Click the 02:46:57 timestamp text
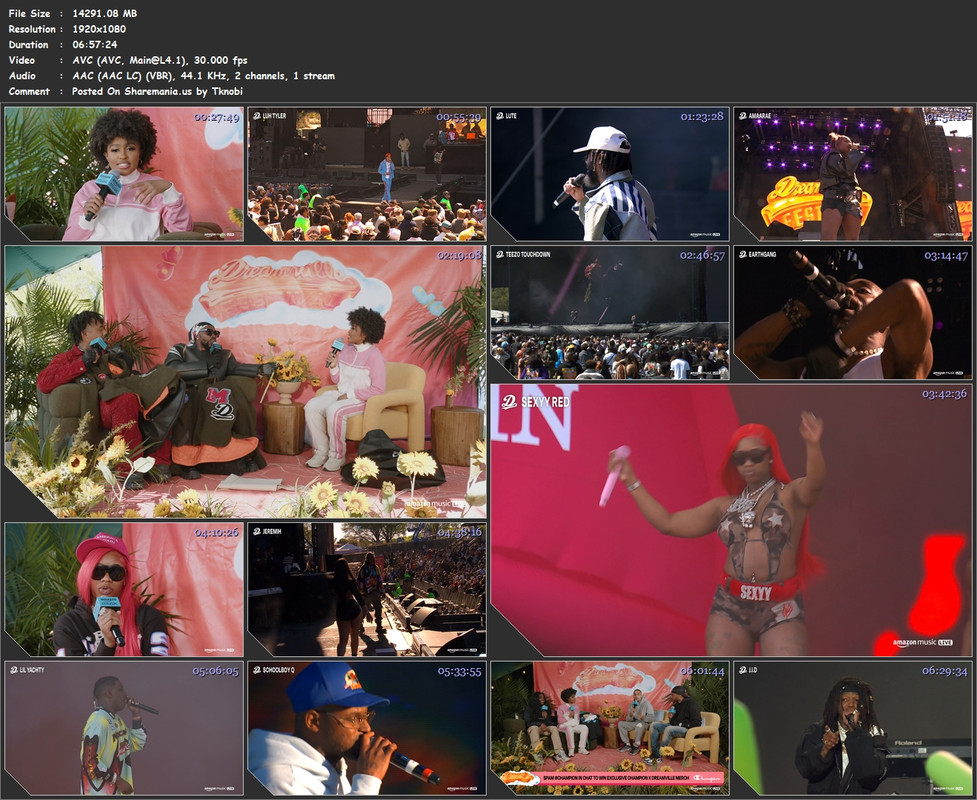 tap(702, 255)
